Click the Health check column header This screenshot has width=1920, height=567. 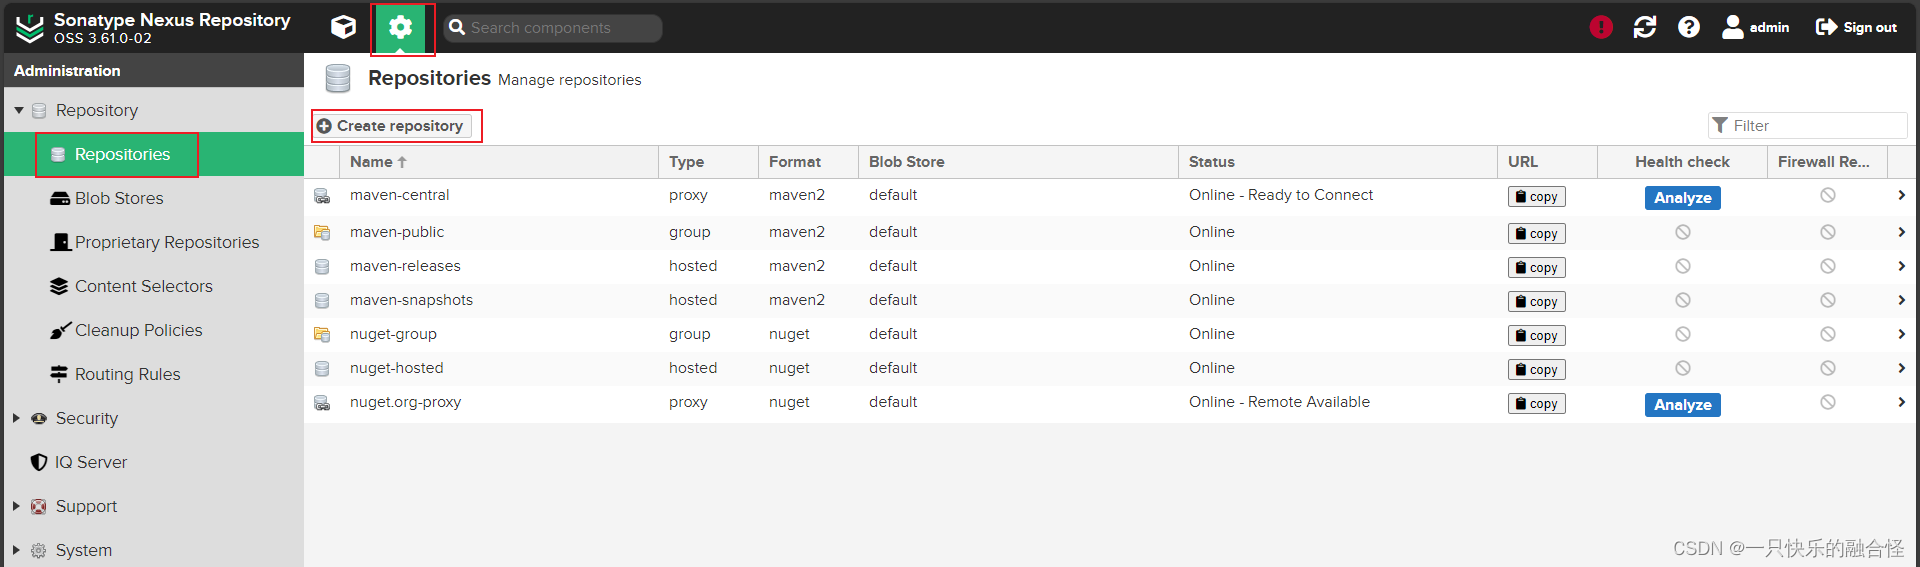click(1682, 161)
